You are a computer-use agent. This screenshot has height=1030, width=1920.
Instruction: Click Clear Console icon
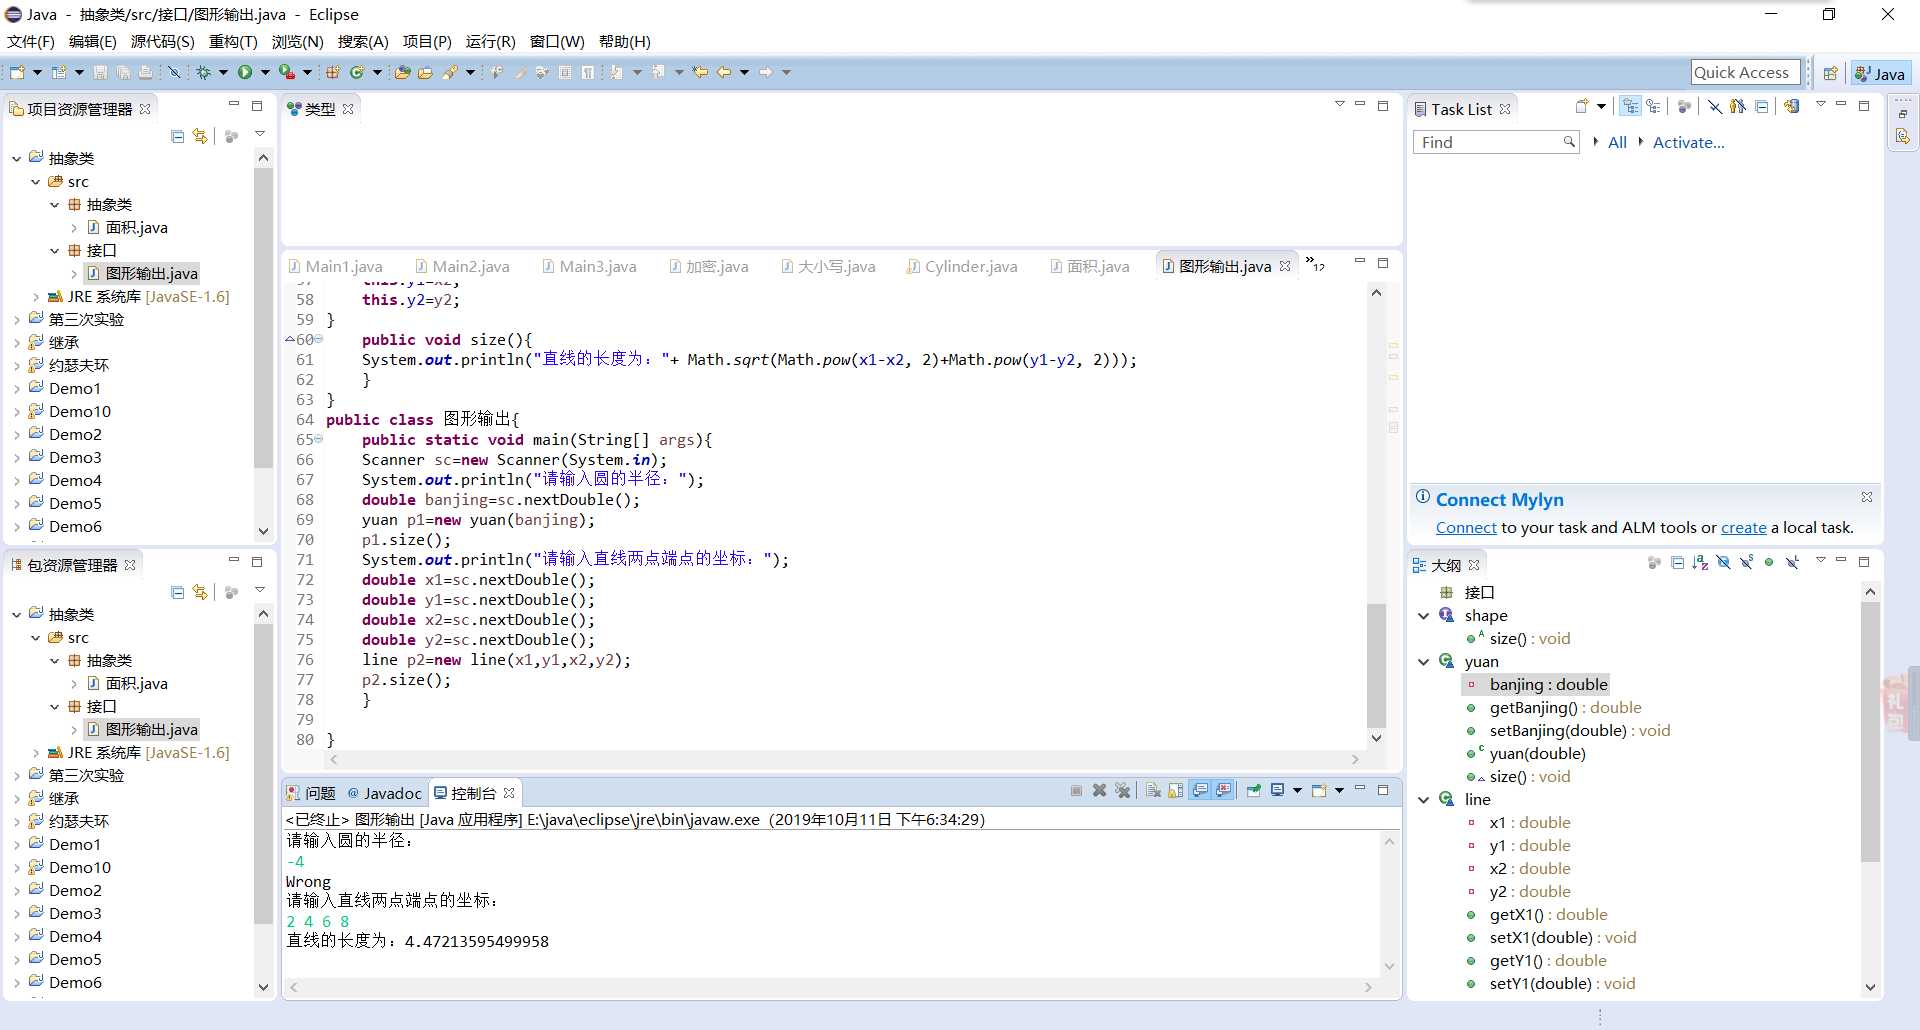click(1153, 790)
